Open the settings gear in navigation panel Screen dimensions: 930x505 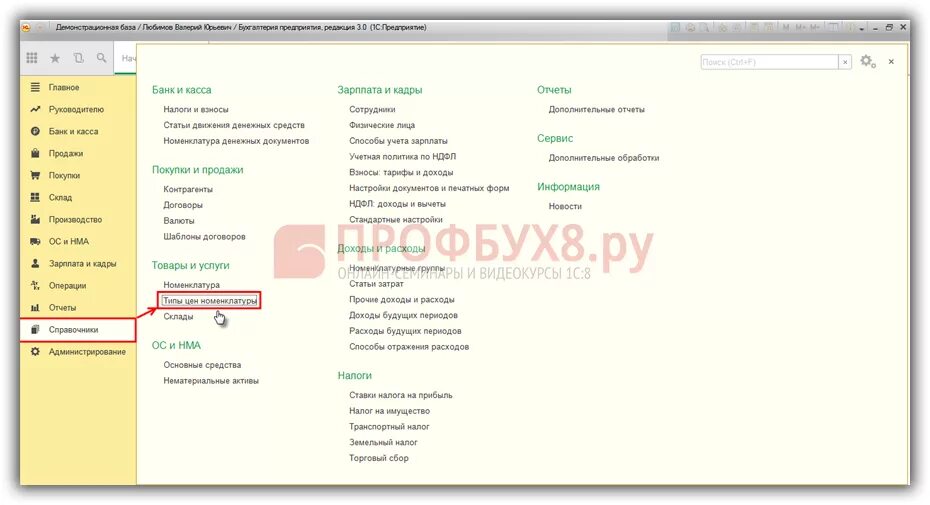(867, 61)
